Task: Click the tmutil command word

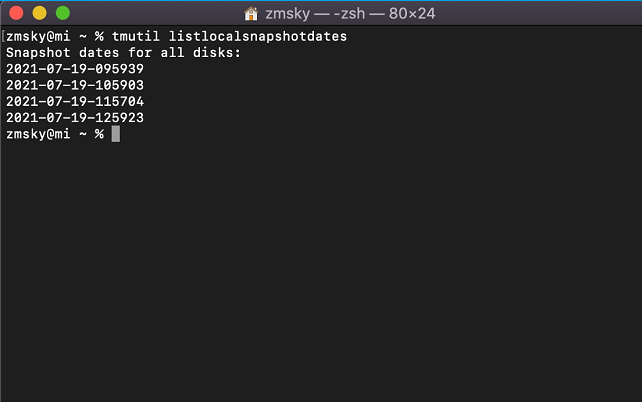Action: point(135,36)
